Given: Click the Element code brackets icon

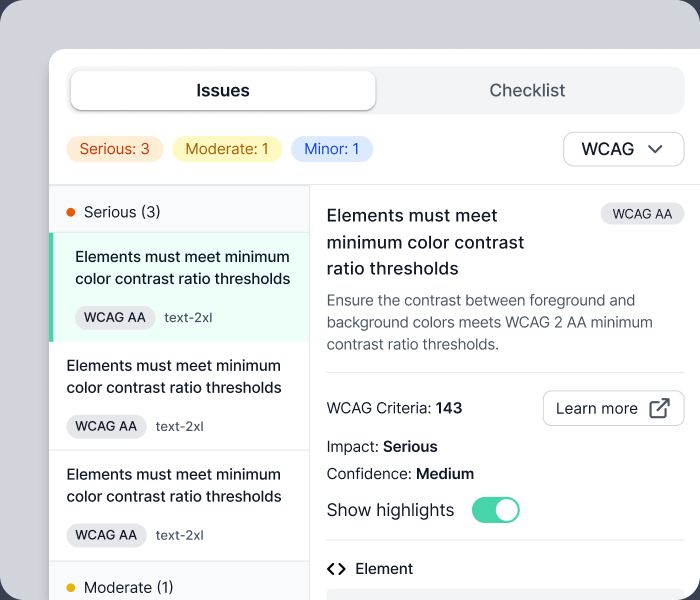Looking at the screenshot, I should [336, 569].
